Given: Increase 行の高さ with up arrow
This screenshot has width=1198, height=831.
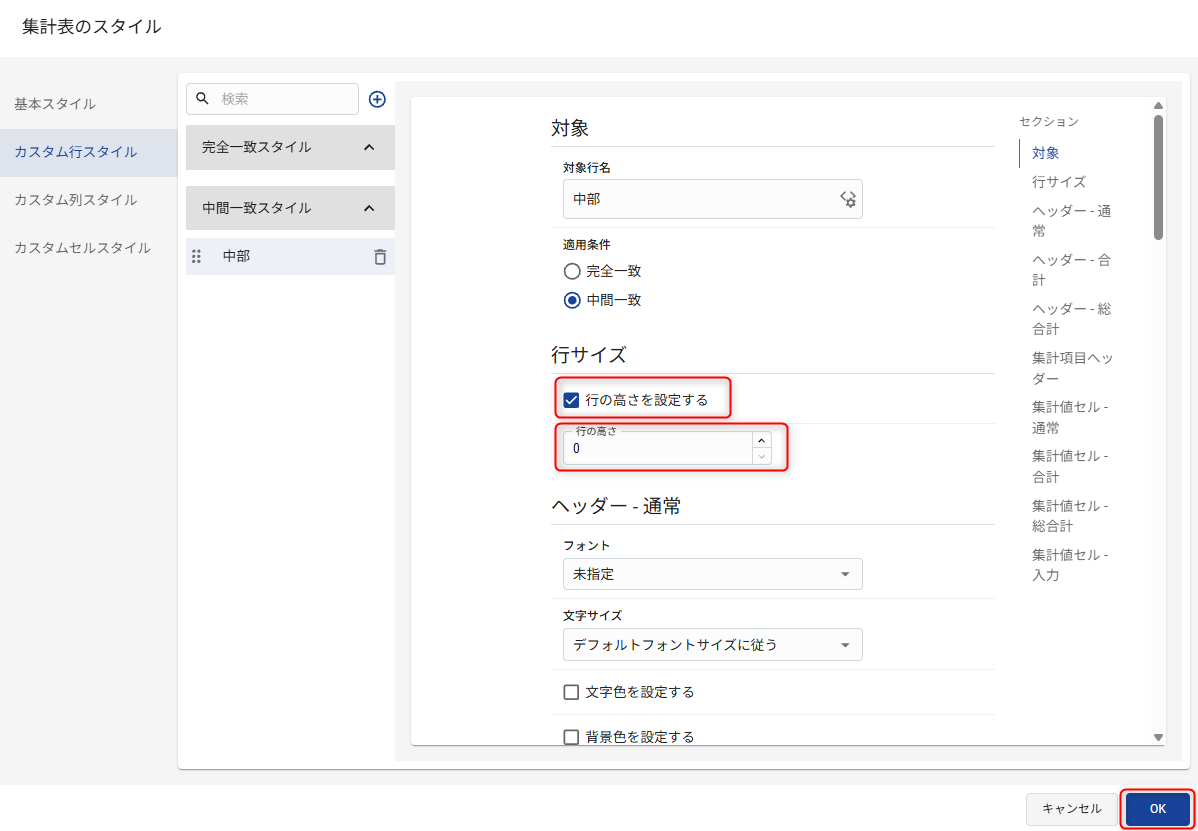Looking at the screenshot, I should tap(762, 440).
